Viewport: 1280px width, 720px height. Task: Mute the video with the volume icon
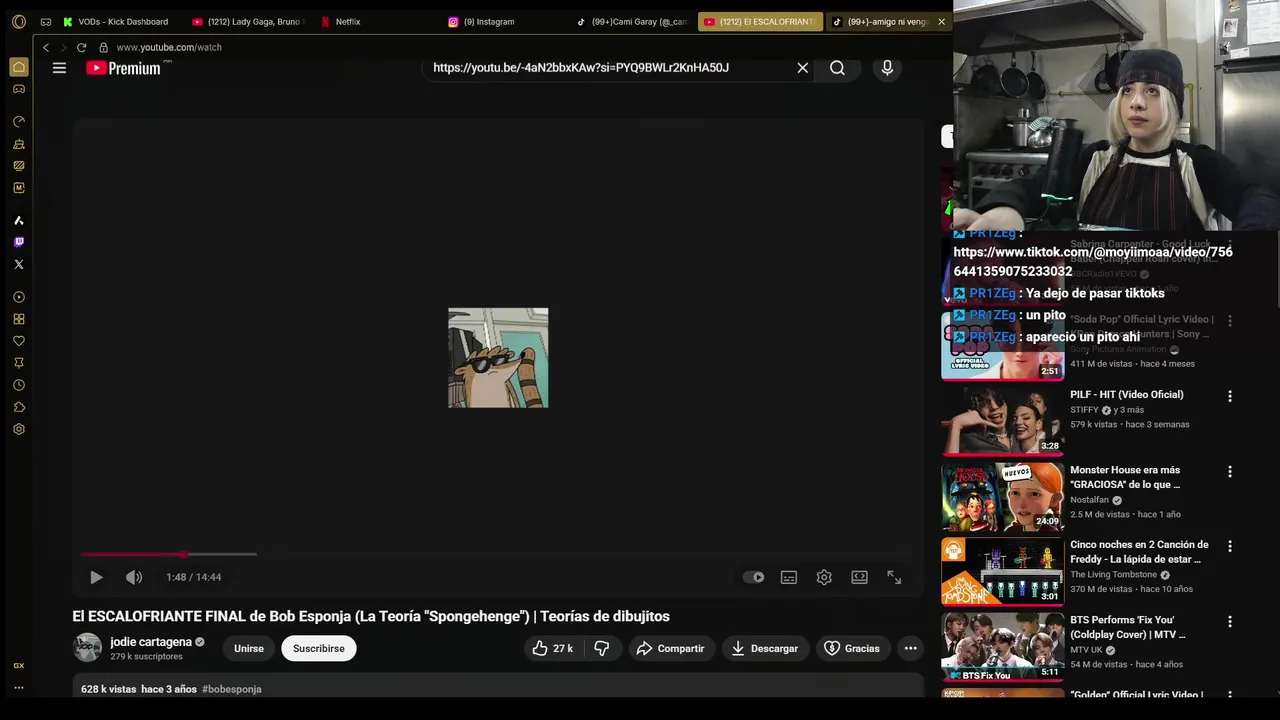134,577
